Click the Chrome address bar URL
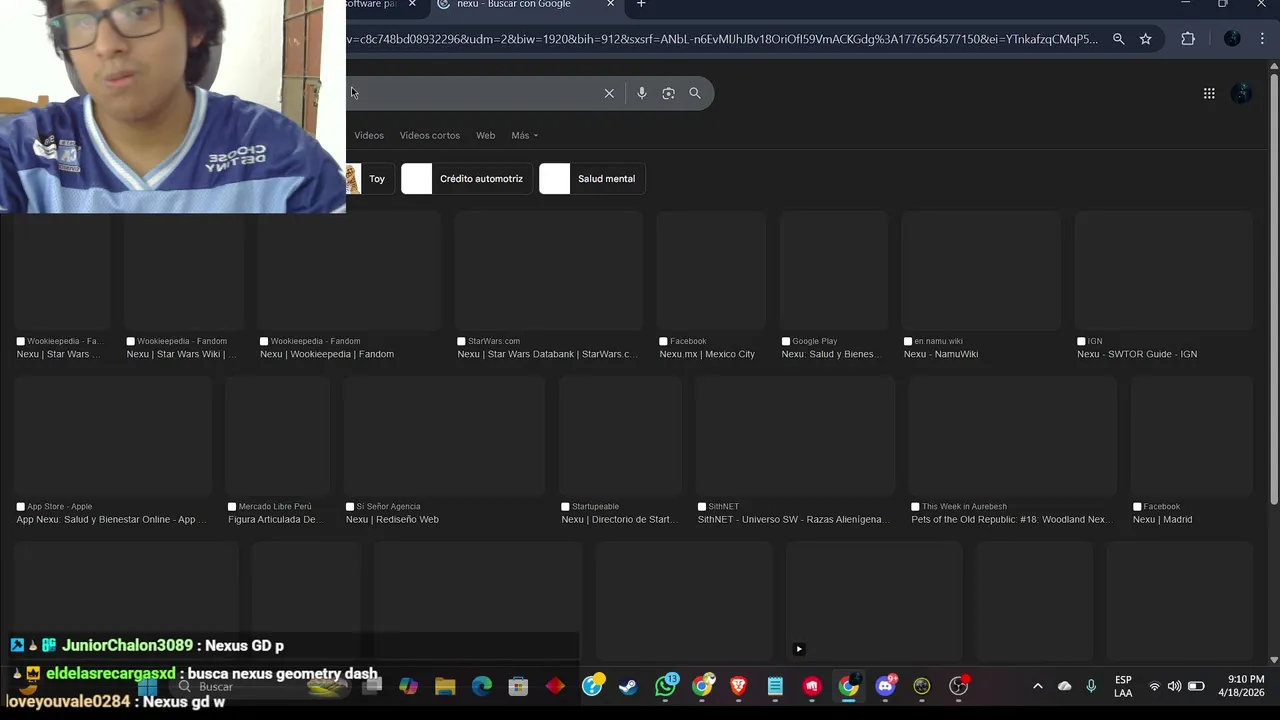 click(720, 39)
